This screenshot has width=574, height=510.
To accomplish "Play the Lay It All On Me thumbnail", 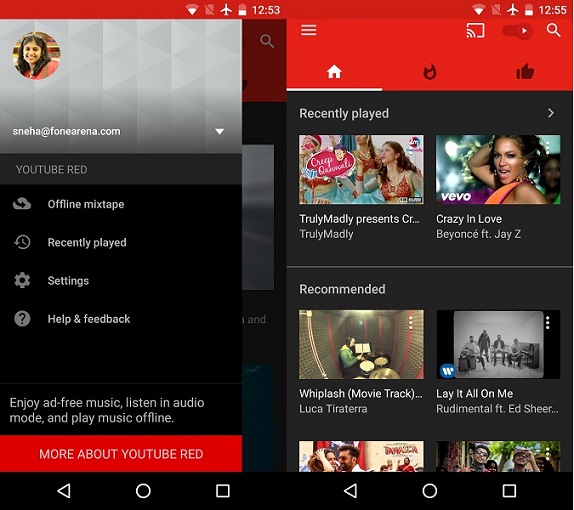I will pos(498,345).
